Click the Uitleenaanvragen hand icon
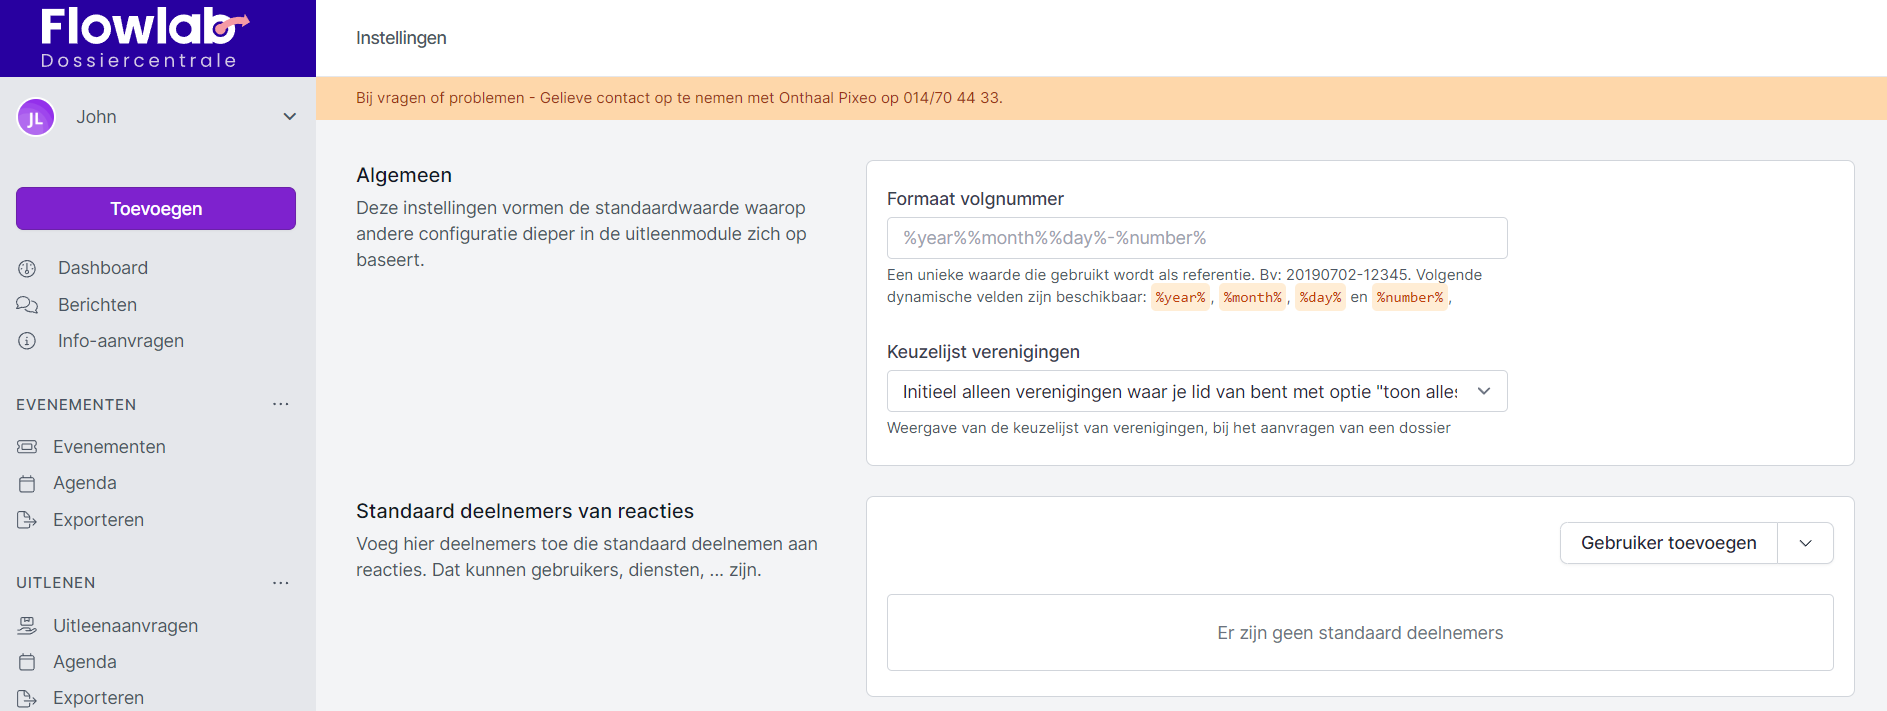Viewport: 1887px width, 711px height. tap(27, 626)
